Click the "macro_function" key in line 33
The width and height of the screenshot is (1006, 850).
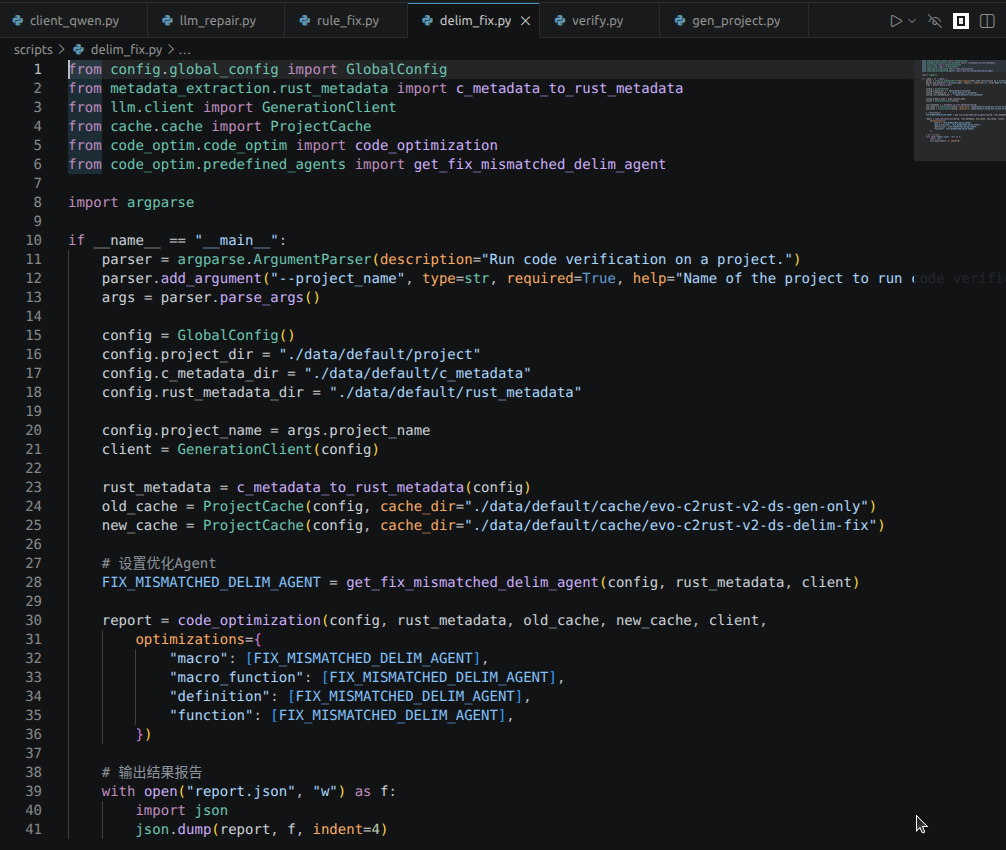[236, 677]
